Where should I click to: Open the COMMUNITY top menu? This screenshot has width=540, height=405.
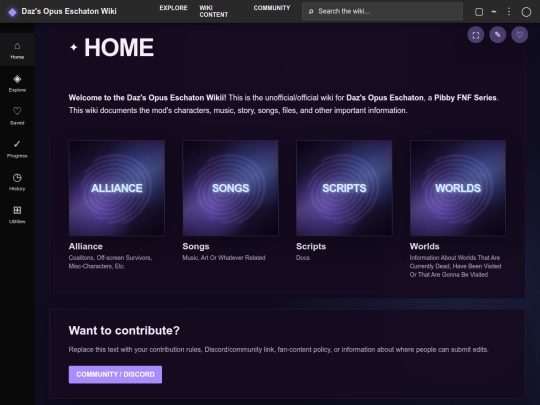coord(272,8)
